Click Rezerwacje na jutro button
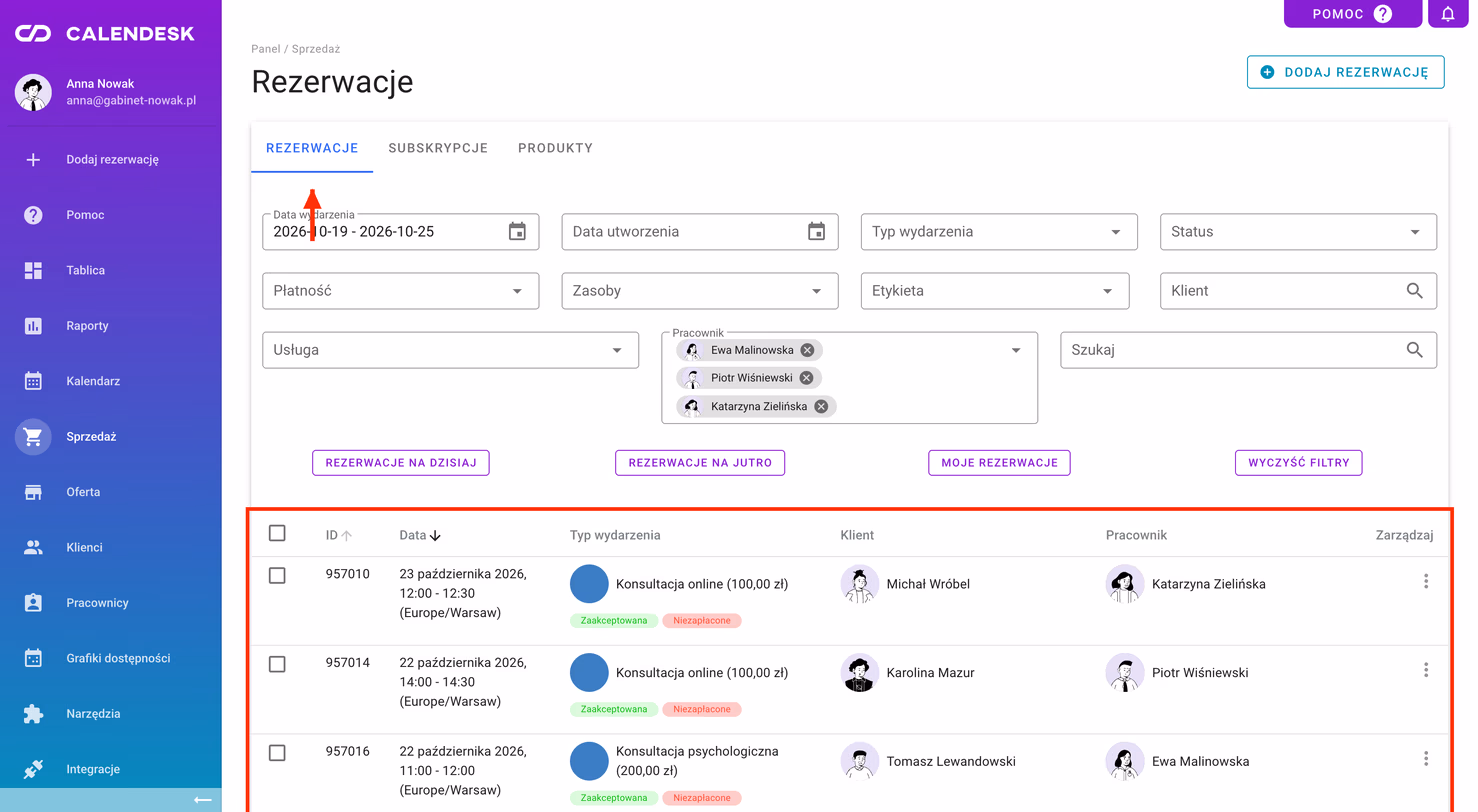The height and width of the screenshot is (812, 1478). (700, 462)
